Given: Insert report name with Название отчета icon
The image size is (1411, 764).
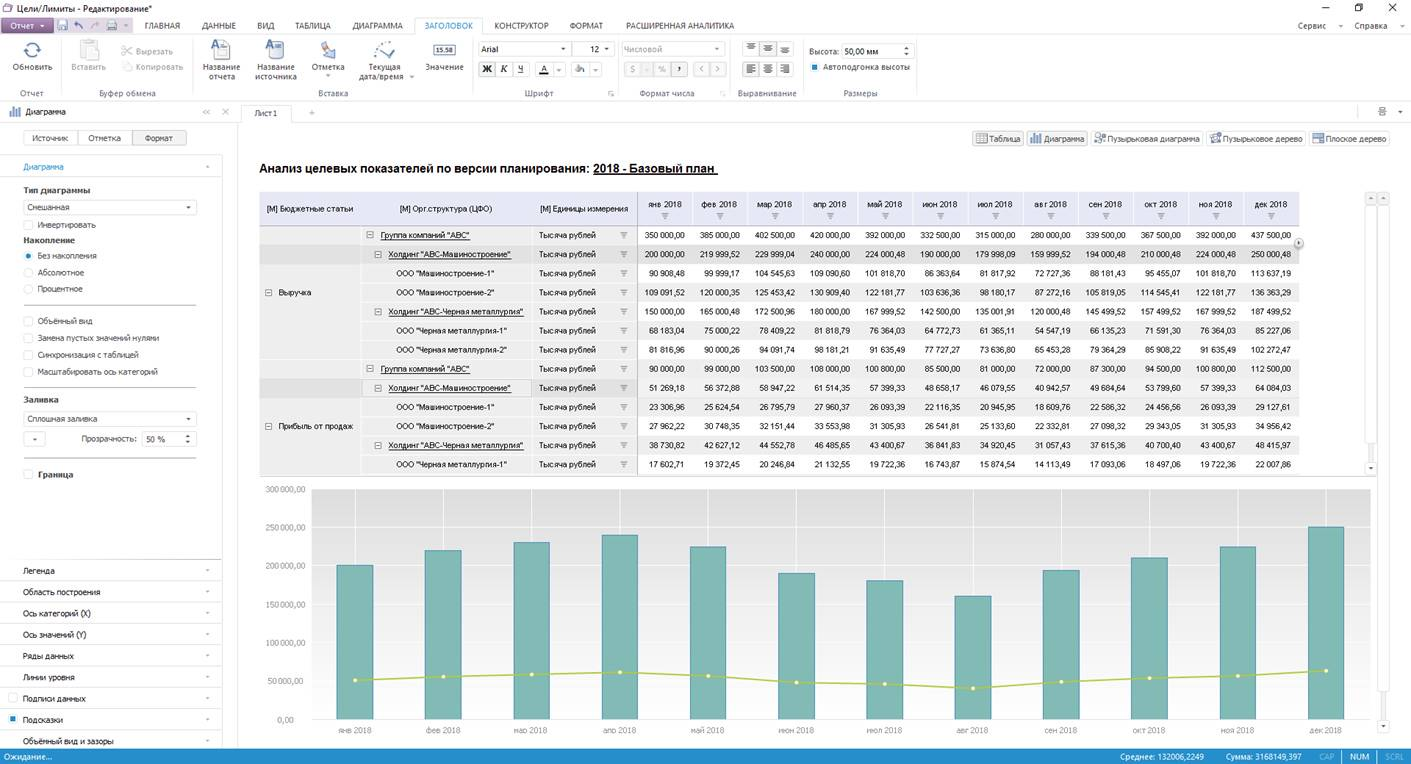Looking at the screenshot, I should click(x=221, y=51).
